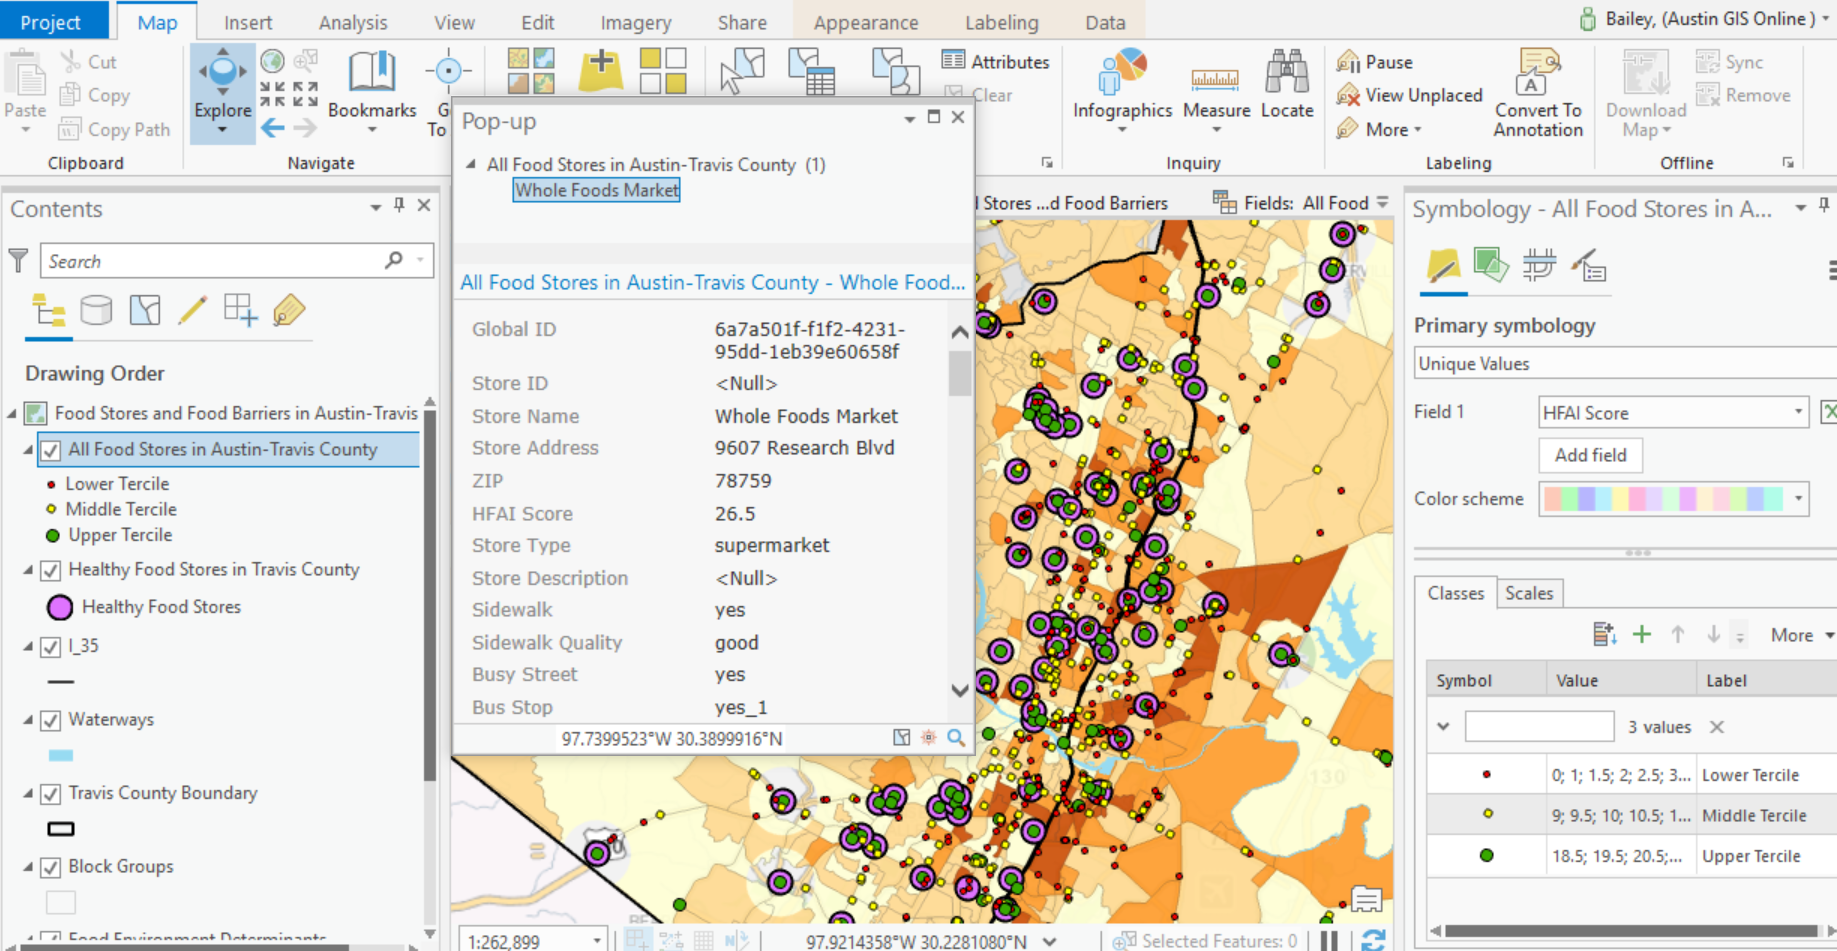
Task: Remove the 3 values group
Action: [x=1716, y=727]
